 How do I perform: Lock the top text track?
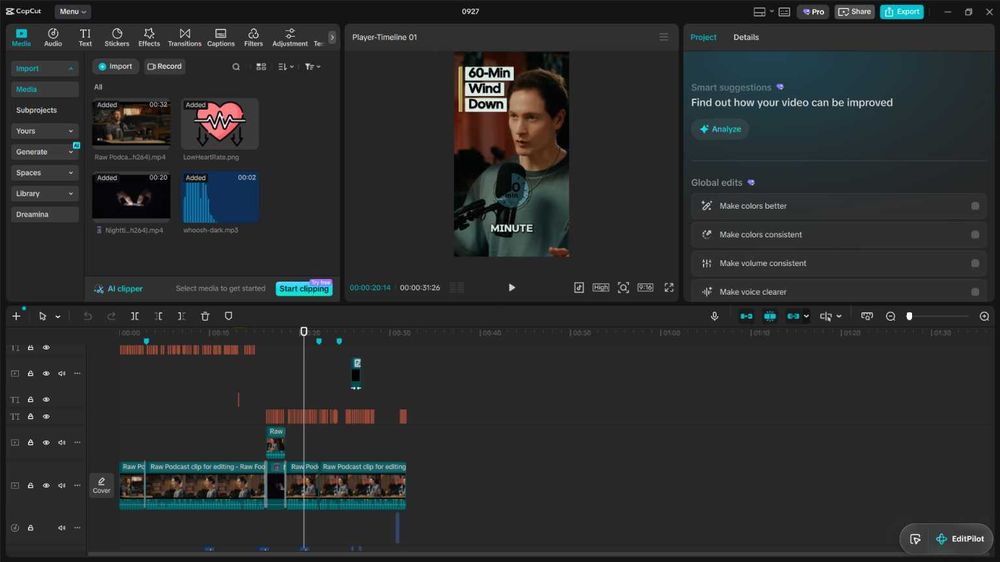(x=30, y=348)
